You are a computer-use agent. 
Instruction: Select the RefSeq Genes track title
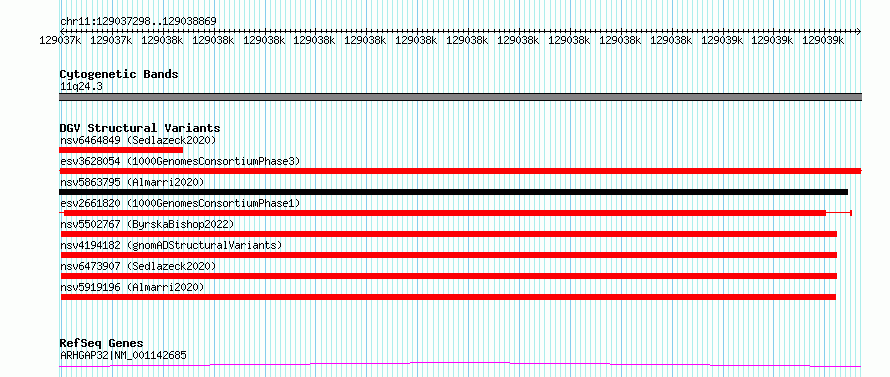[x=101, y=344]
